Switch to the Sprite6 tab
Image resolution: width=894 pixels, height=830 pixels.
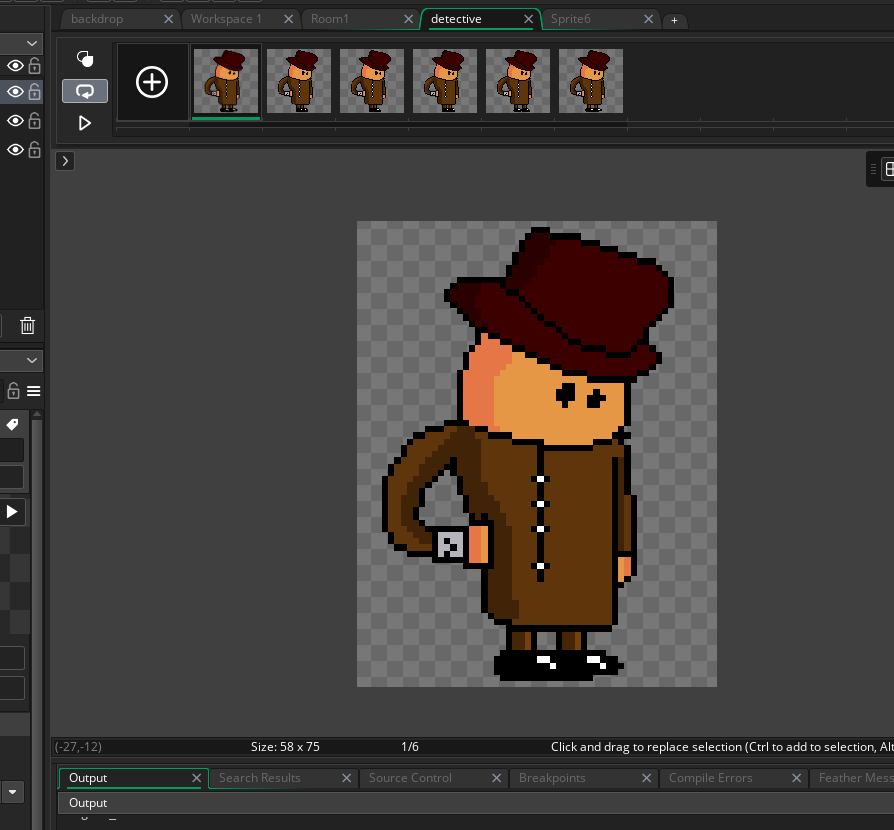570,19
